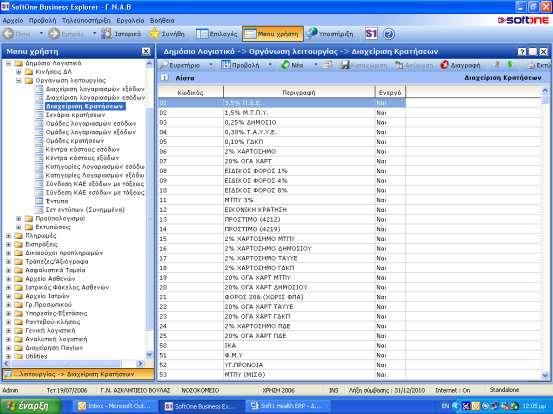Sort by the Περιγραφή column header
Viewport: 553px width, 414px height.
(x=299, y=92)
